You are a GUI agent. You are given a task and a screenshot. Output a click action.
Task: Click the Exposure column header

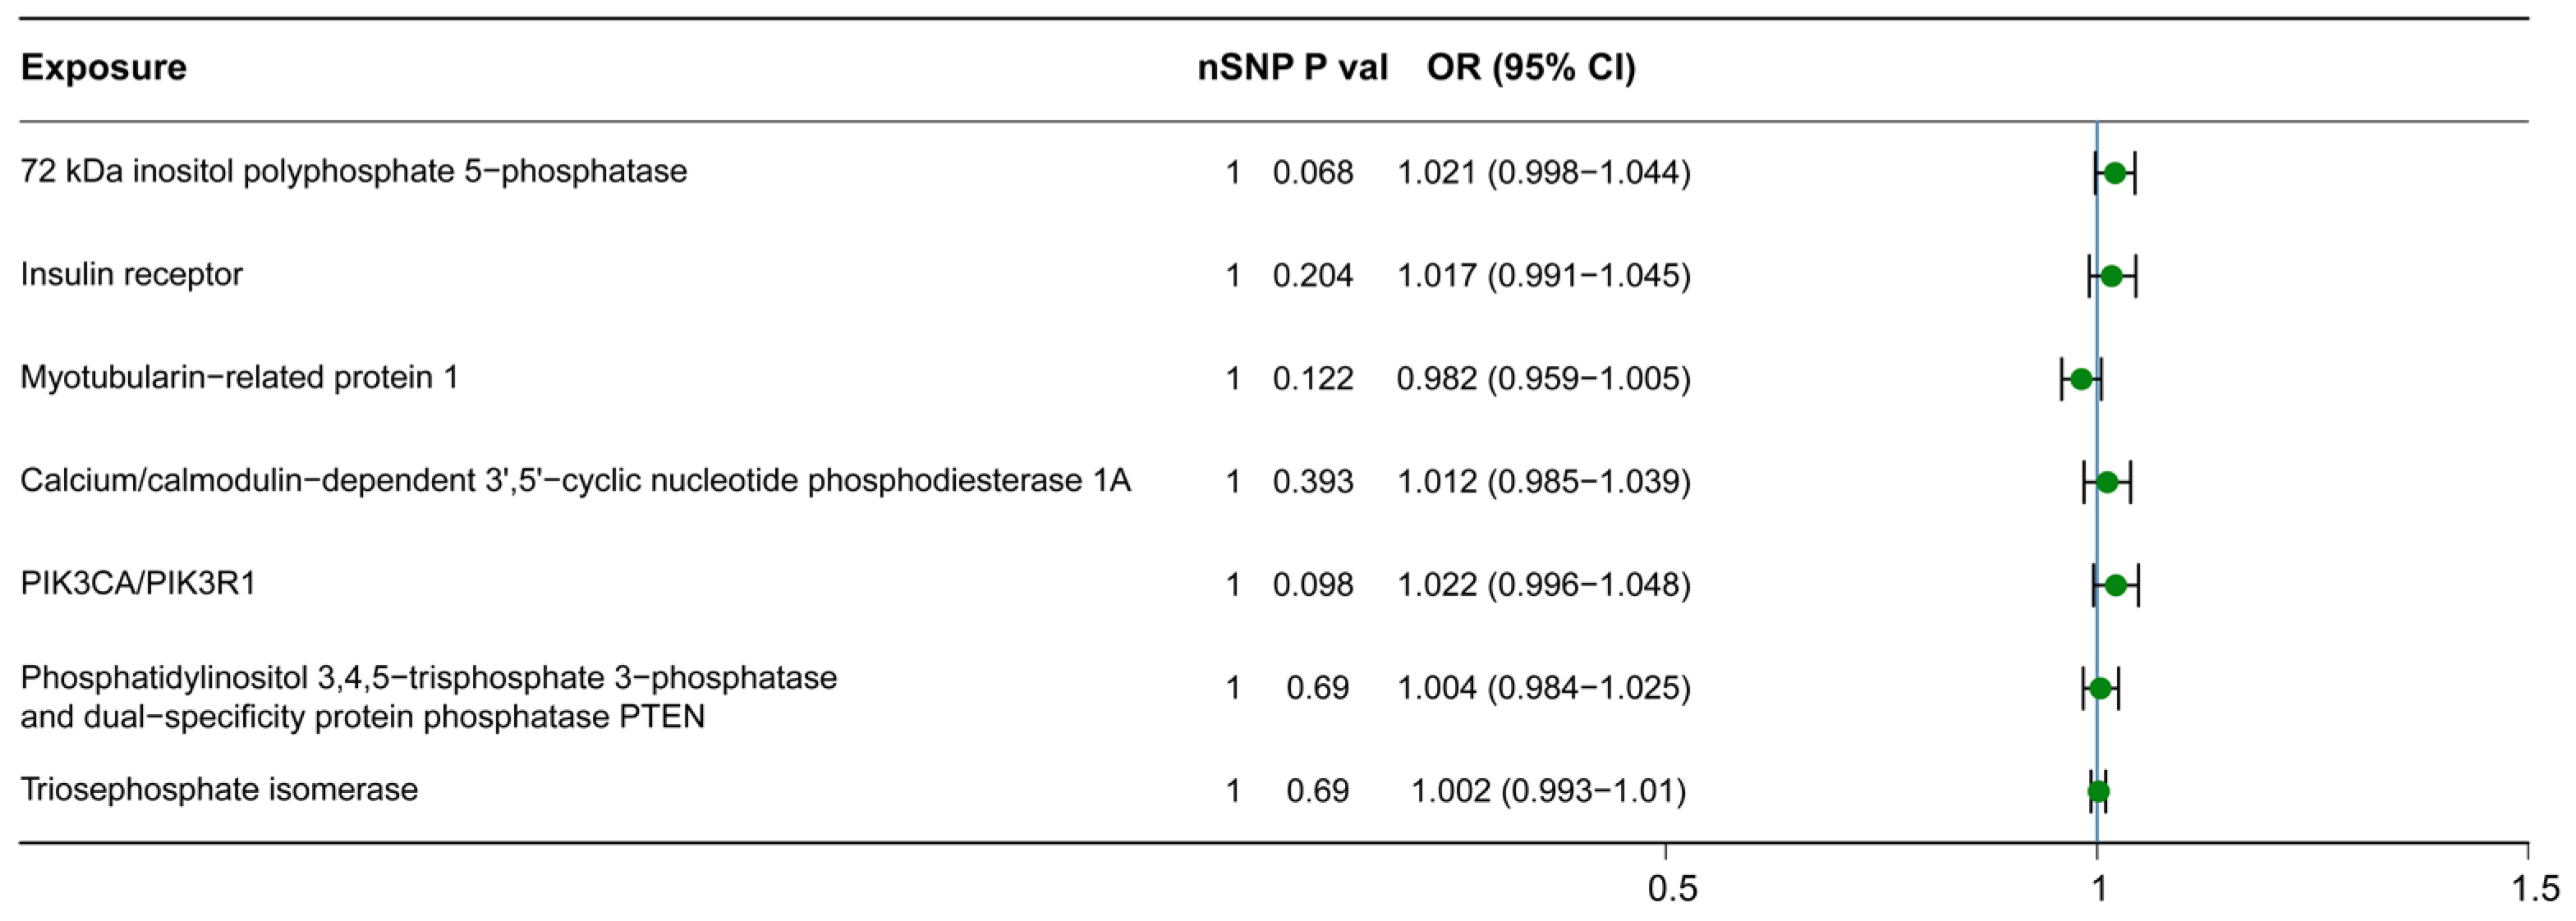point(103,68)
